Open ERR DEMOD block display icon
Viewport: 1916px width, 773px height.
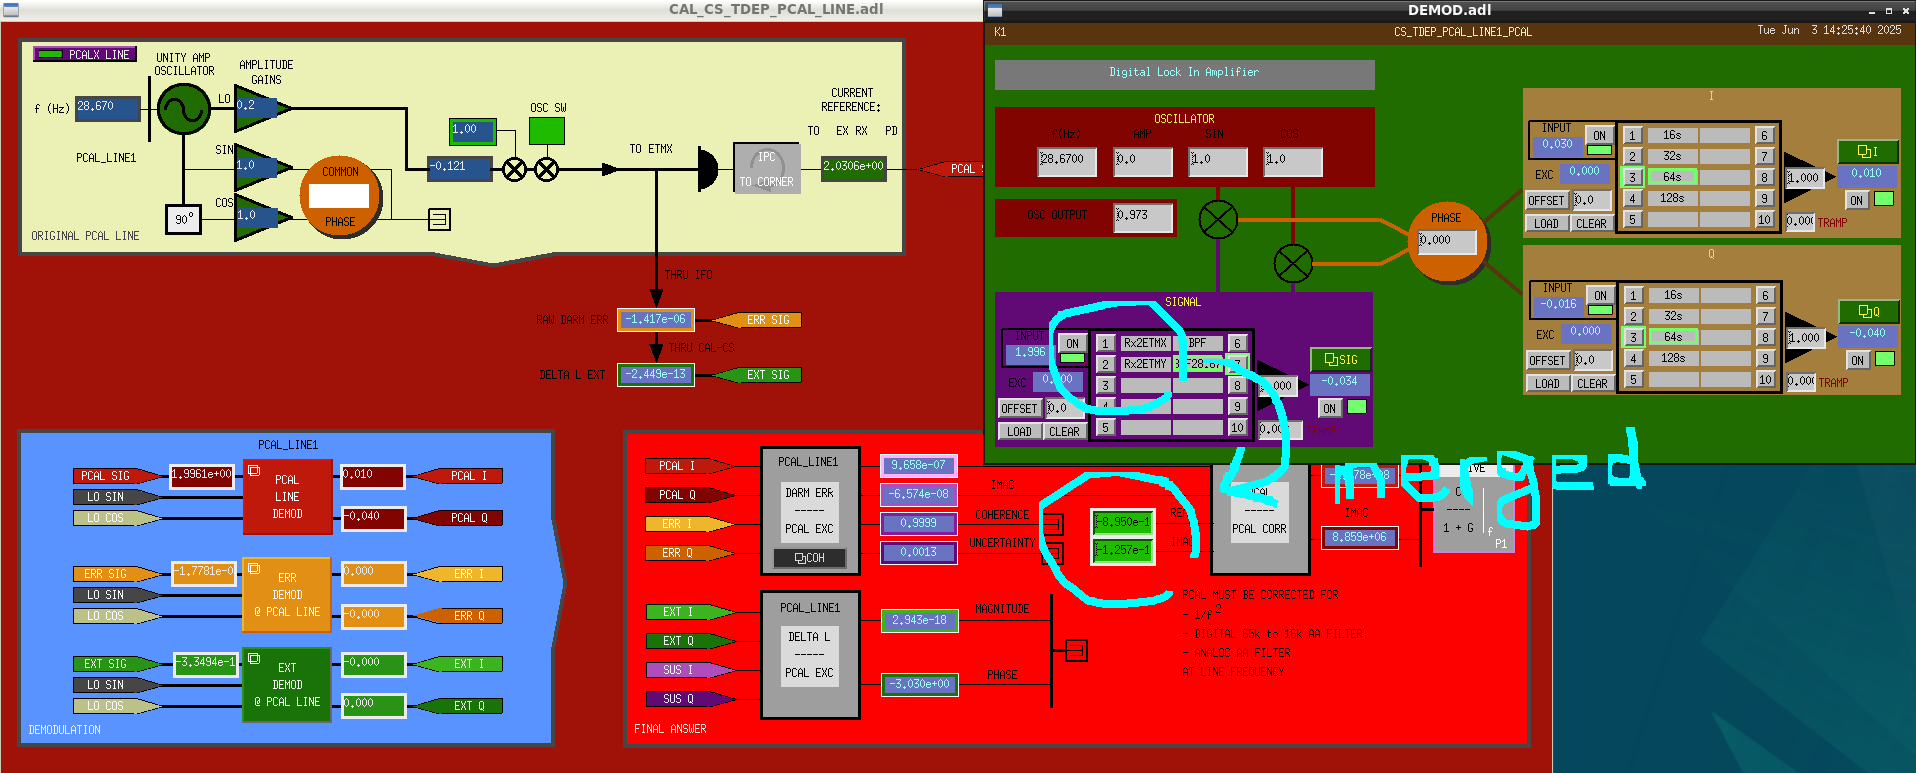pos(254,568)
